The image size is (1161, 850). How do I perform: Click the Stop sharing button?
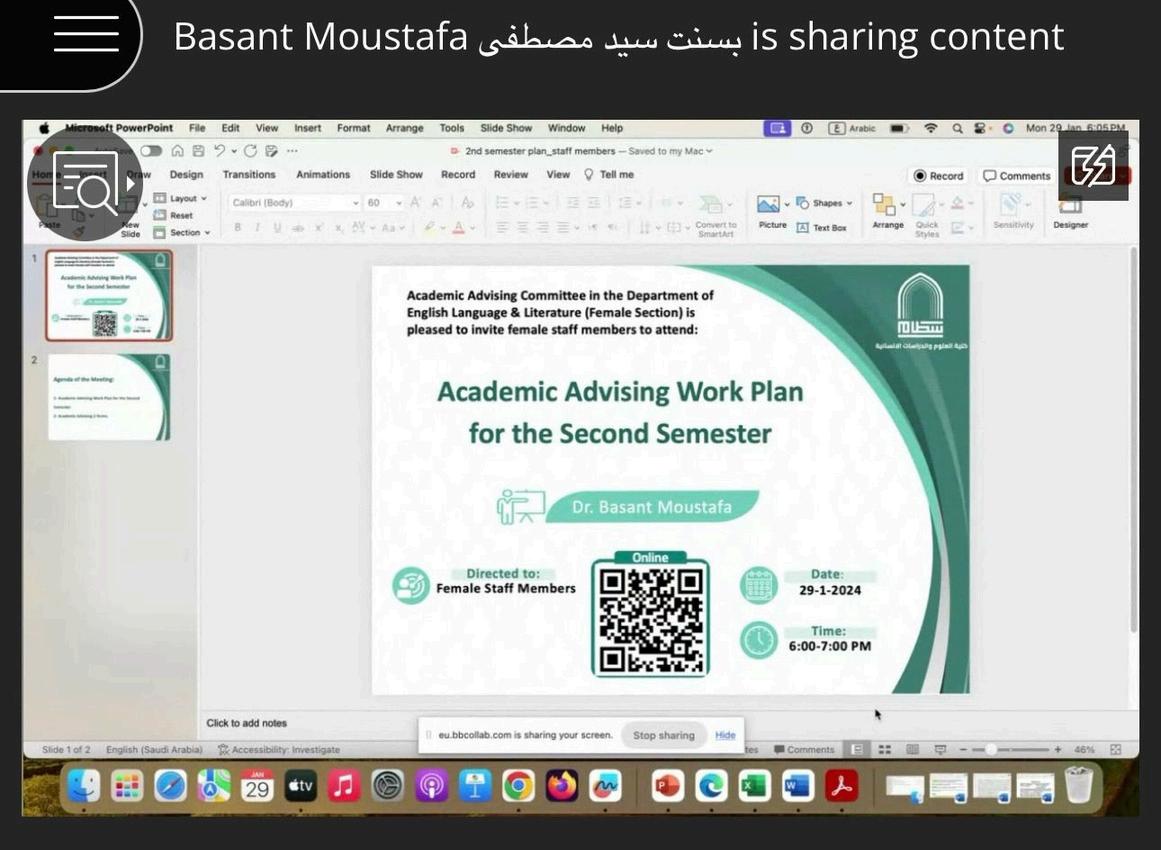tap(663, 735)
